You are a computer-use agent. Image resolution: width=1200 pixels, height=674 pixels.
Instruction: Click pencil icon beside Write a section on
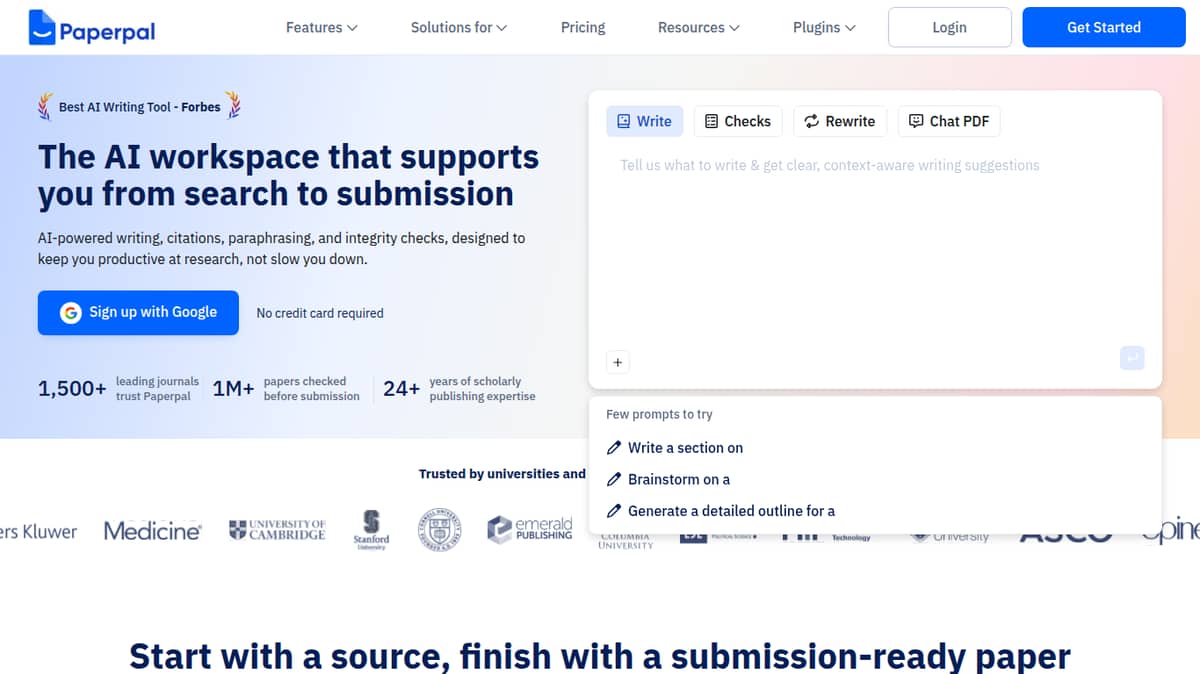tap(614, 448)
